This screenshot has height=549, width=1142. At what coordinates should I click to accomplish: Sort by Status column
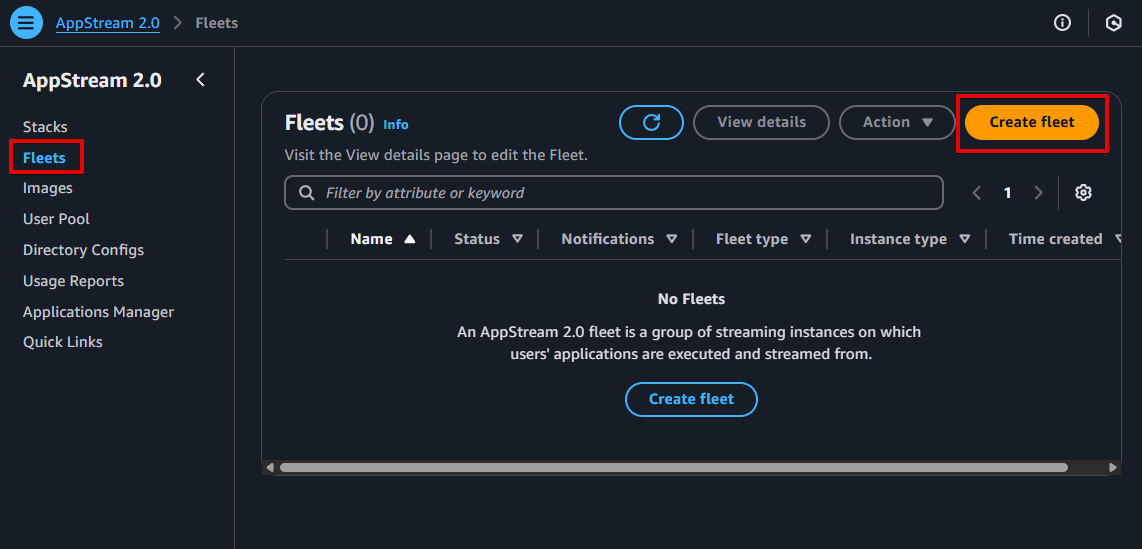[488, 239]
